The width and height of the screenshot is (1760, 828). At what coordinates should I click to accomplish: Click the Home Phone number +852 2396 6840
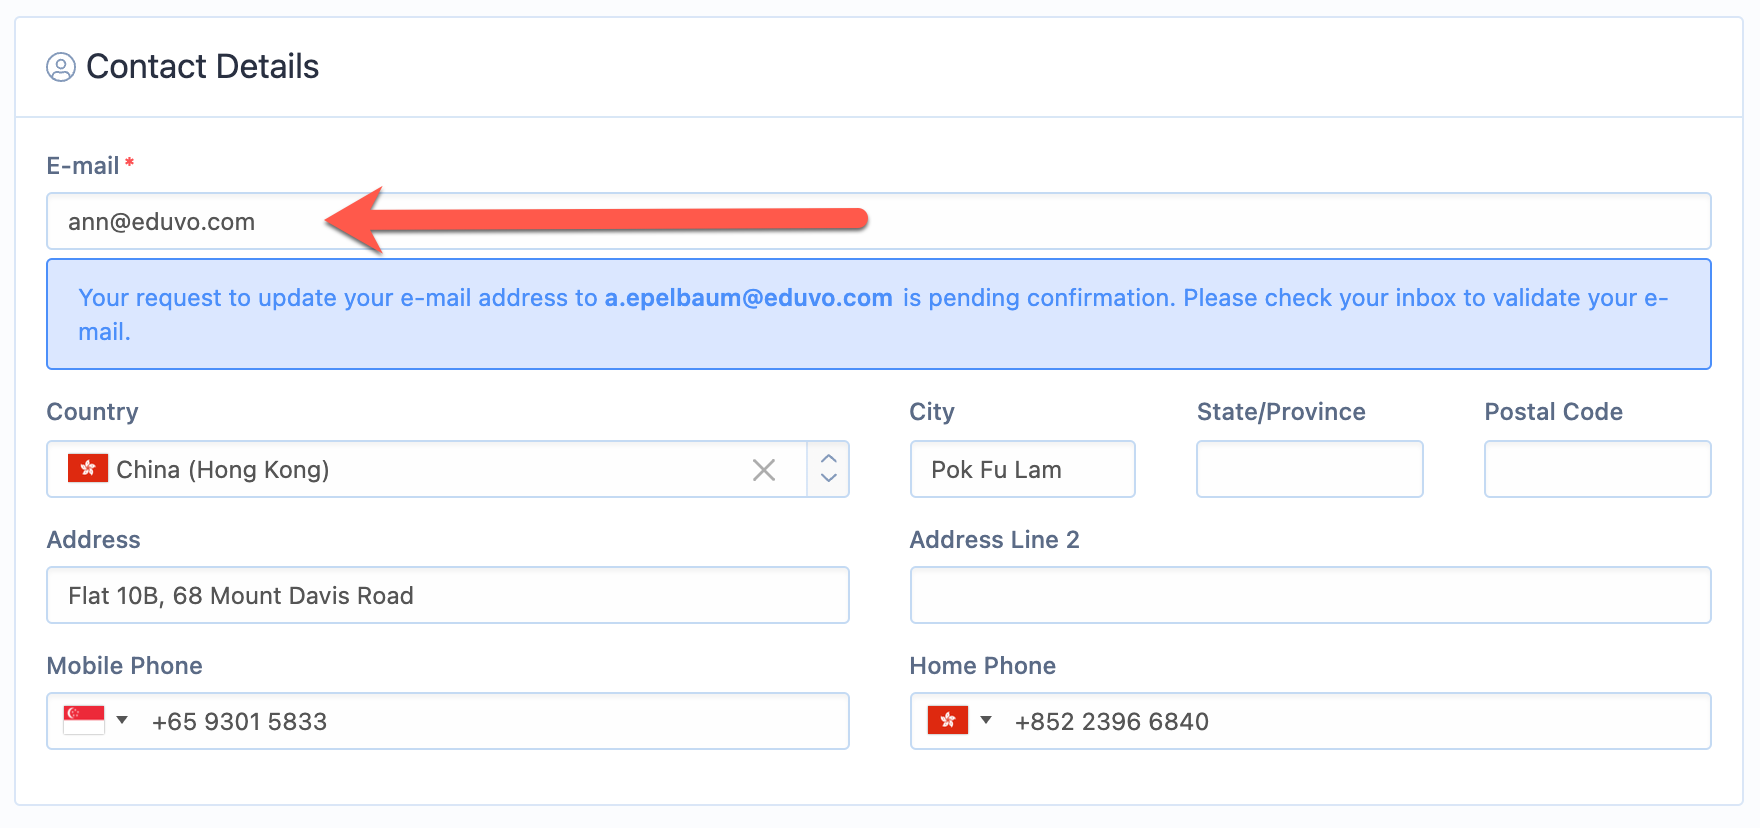pos(1111,722)
